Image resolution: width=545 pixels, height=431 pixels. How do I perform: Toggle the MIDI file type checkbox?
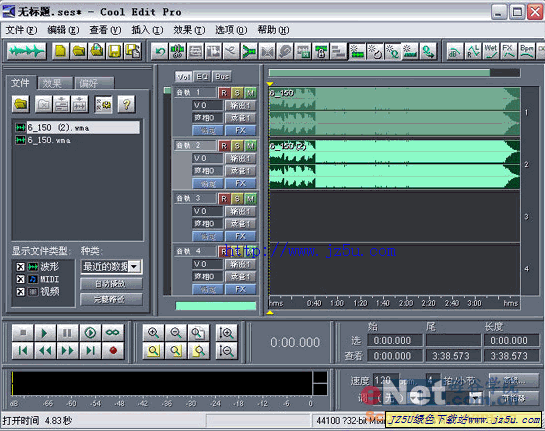[20, 279]
